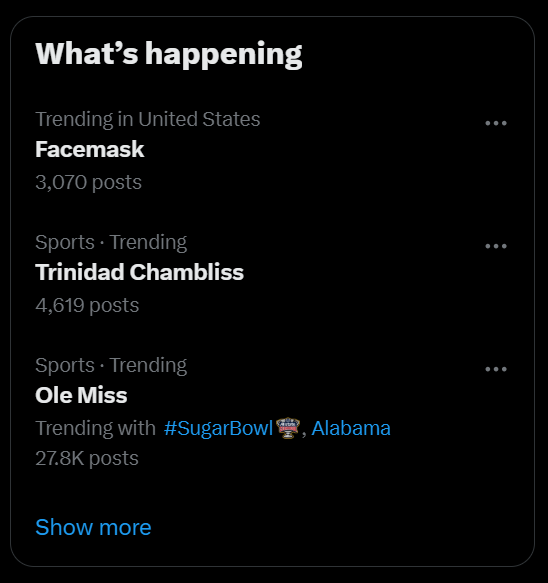This screenshot has height=583, width=548.
Task: Click Sports · Trending label above Ole Miss
Action: pos(111,365)
